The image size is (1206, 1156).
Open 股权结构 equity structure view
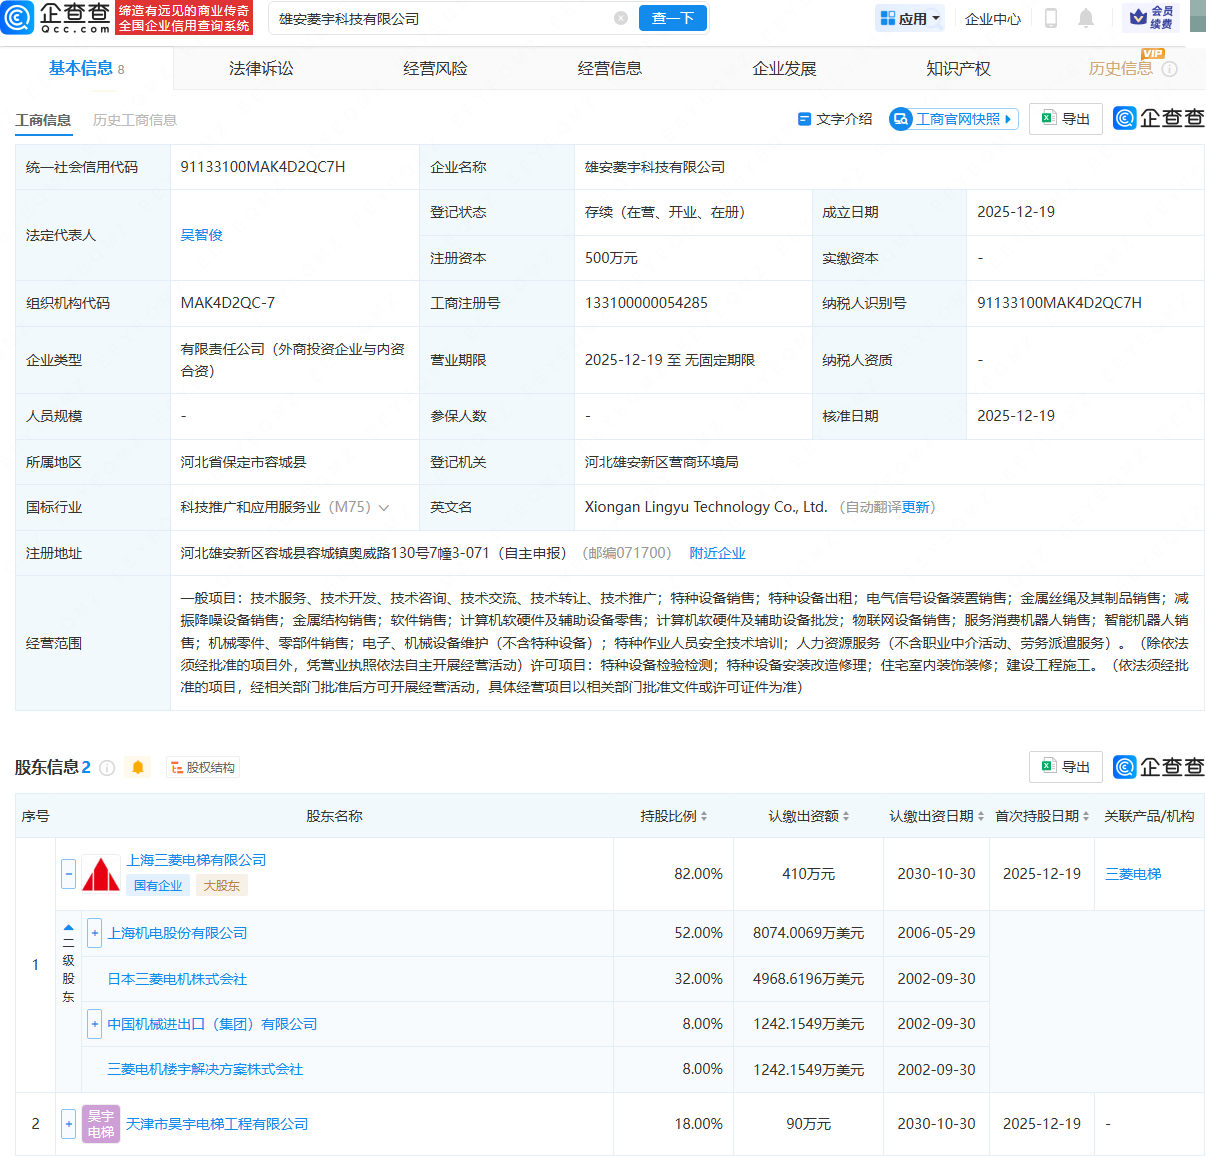pyautogui.click(x=203, y=767)
